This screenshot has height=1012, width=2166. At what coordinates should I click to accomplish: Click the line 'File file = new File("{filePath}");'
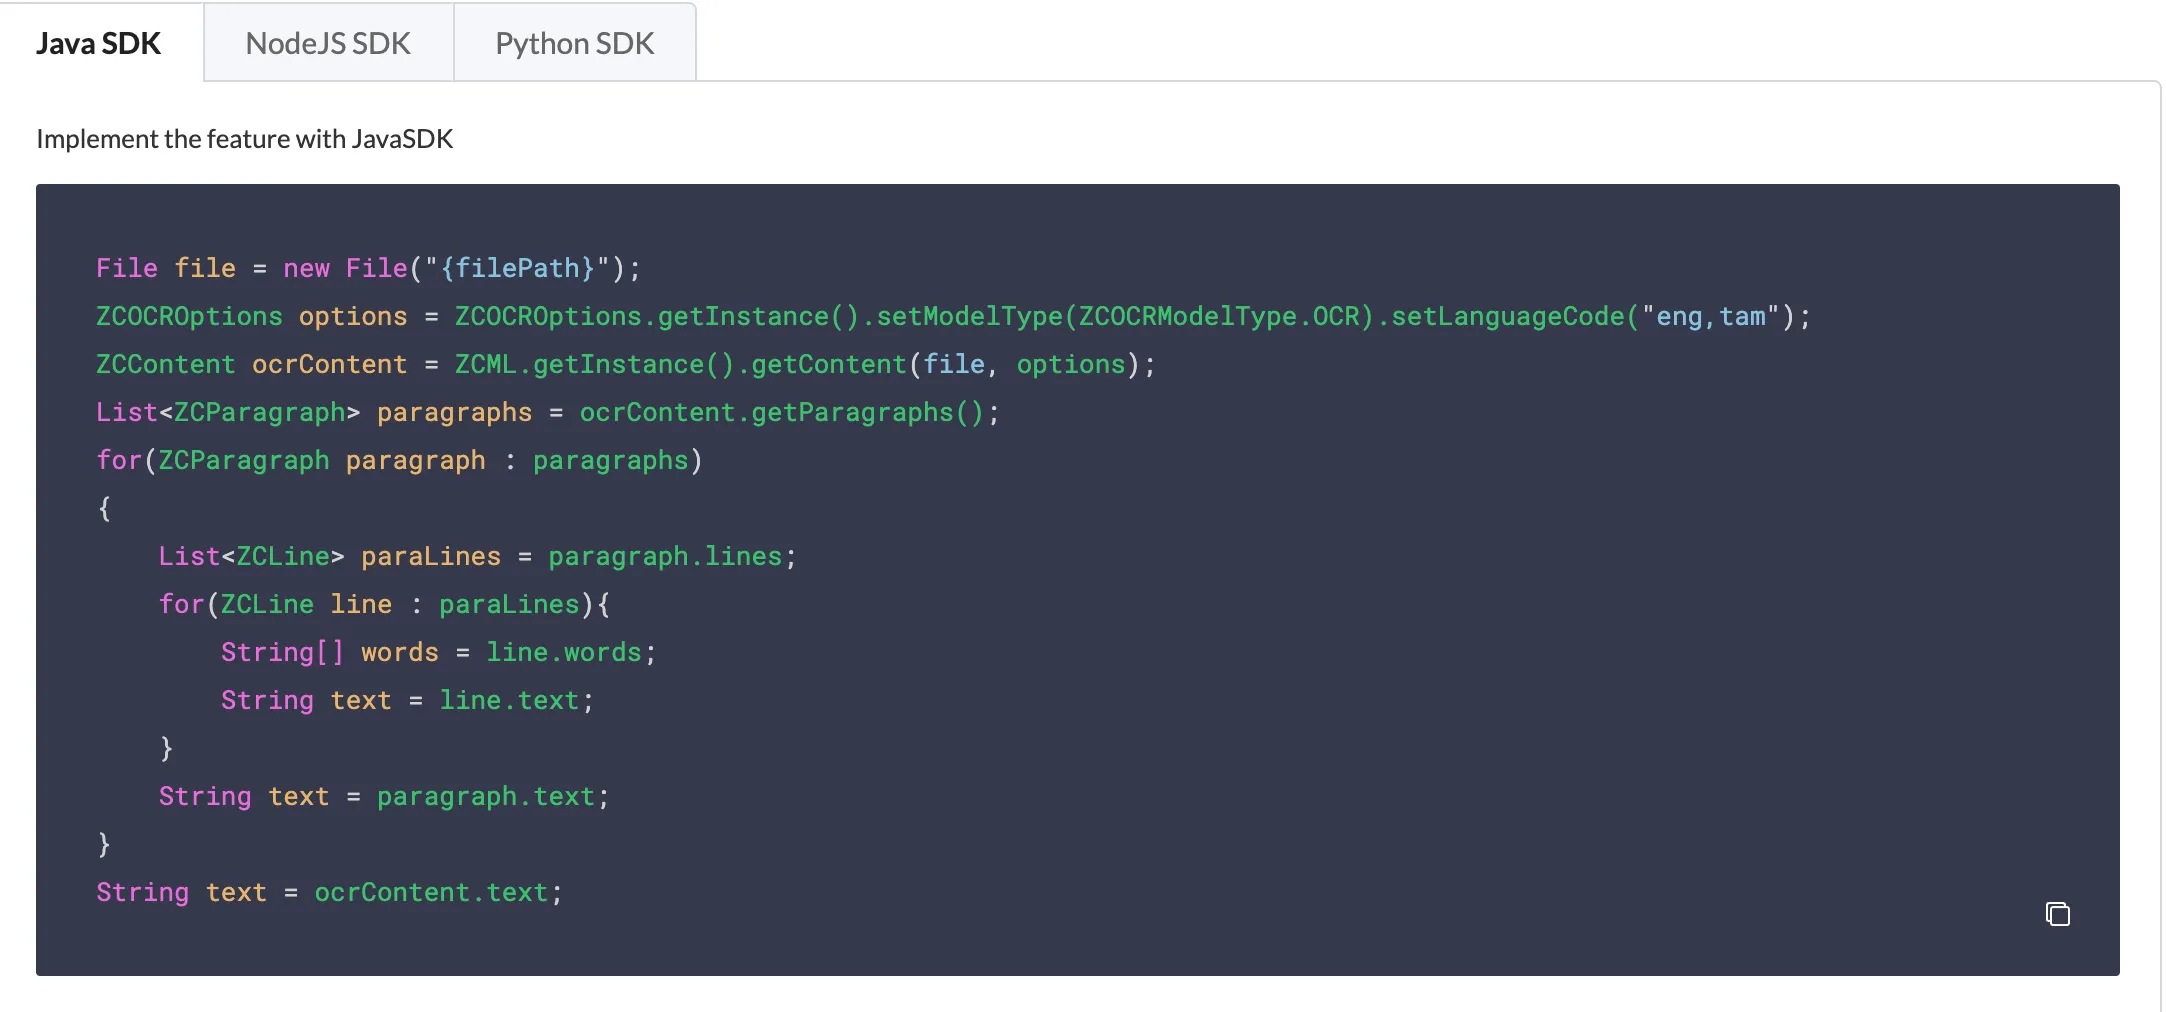368,268
